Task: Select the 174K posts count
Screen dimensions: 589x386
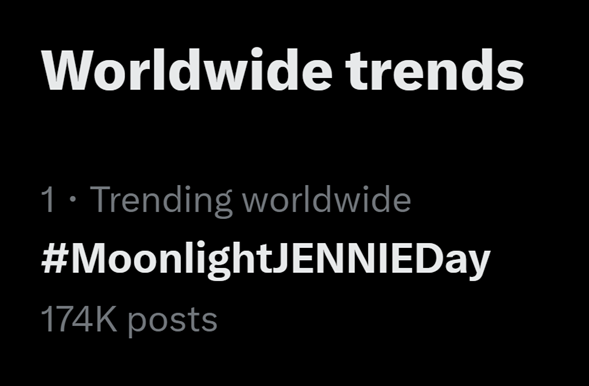Action: [129, 320]
